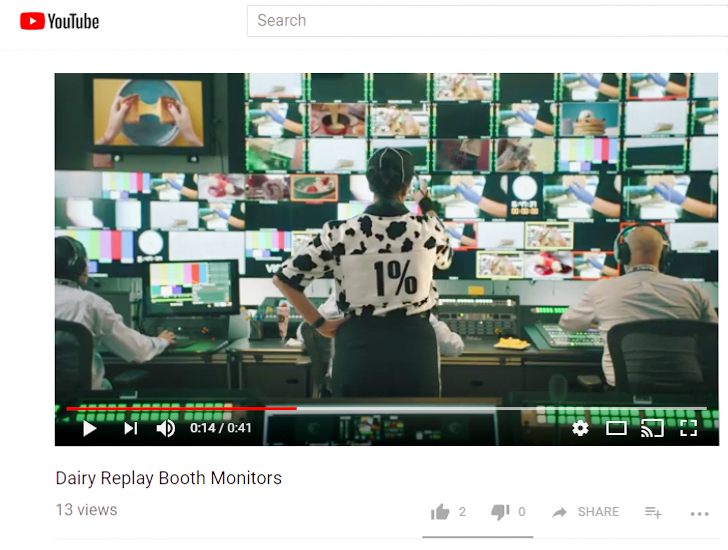Expand the three-dot more actions menu

pos(699,513)
